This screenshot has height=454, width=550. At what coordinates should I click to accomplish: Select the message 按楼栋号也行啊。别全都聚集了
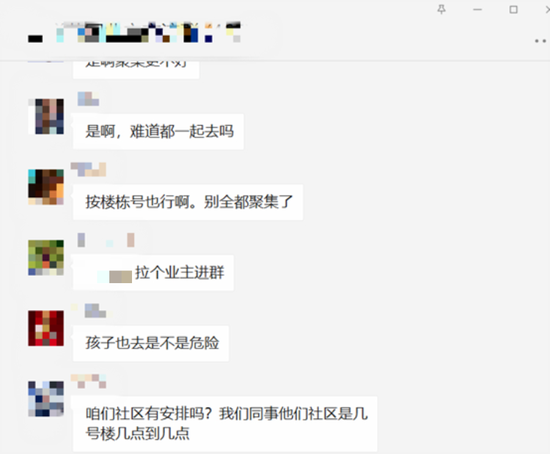(188, 202)
